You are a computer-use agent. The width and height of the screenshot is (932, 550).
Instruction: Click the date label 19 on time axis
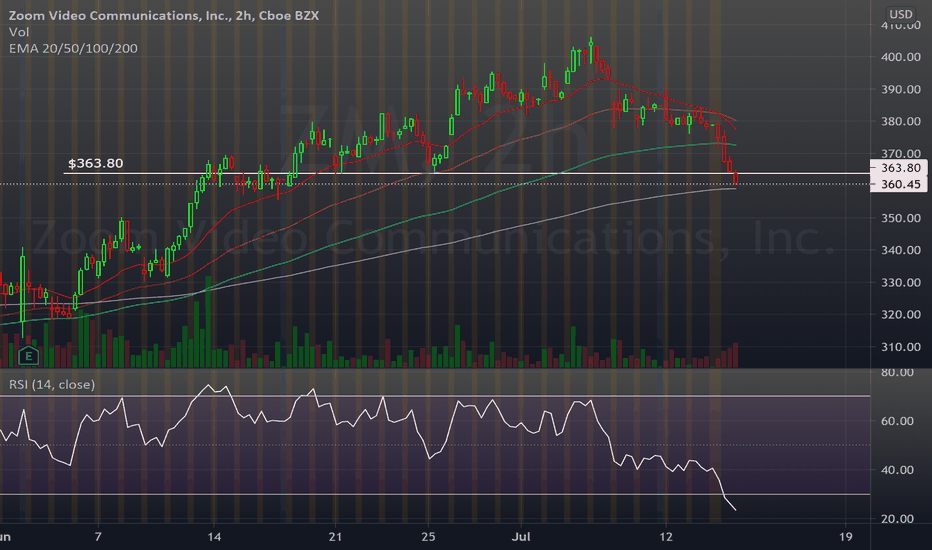pos(845,537)
